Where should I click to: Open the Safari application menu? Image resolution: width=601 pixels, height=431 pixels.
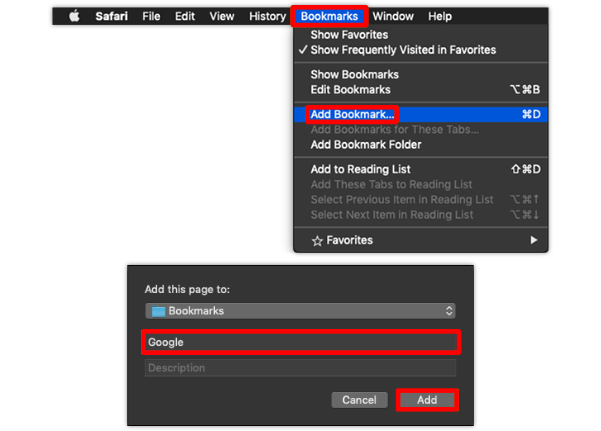[112, 16]
